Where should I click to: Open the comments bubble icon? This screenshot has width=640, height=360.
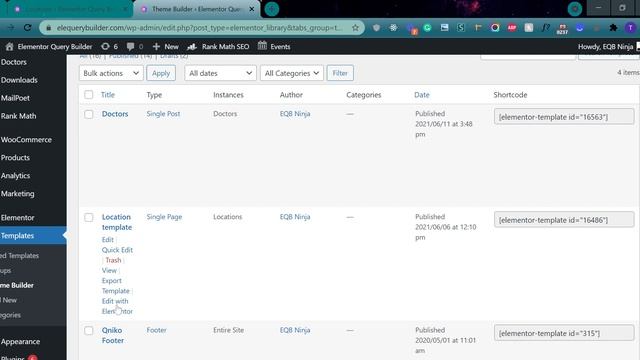(130, 47)
